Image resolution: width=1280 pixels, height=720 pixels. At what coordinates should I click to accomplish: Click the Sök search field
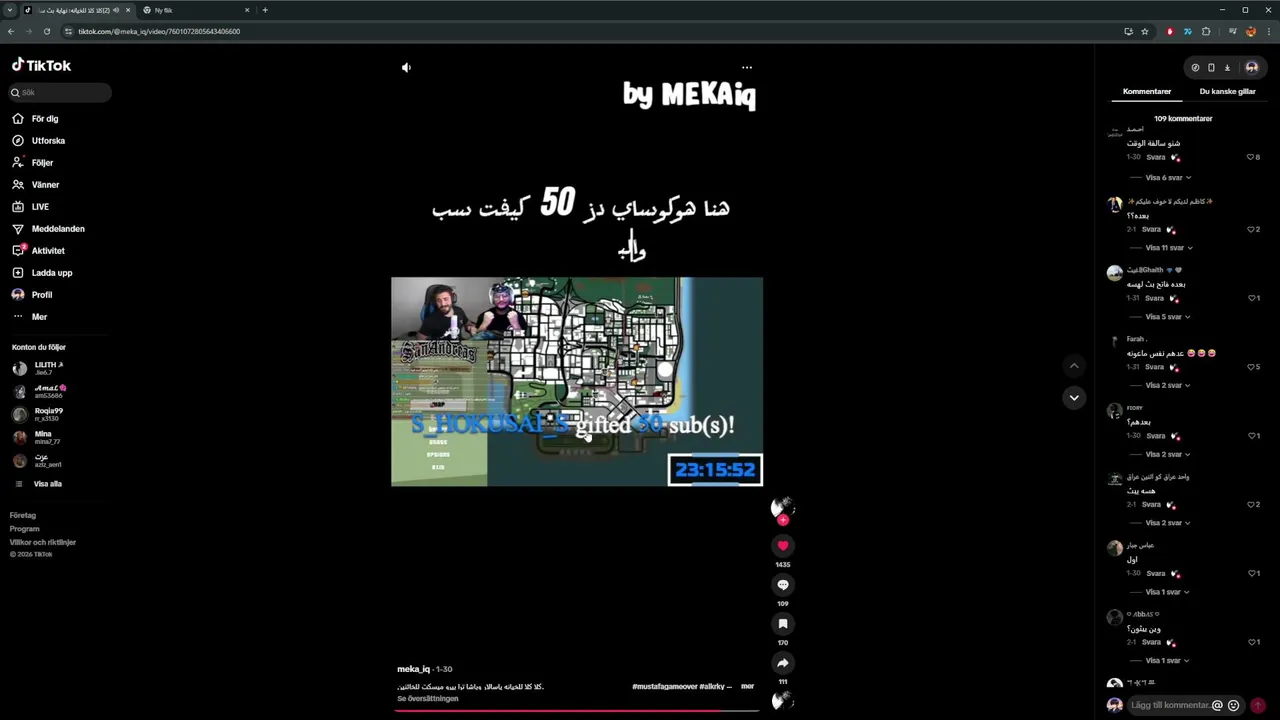click(60, 92)
